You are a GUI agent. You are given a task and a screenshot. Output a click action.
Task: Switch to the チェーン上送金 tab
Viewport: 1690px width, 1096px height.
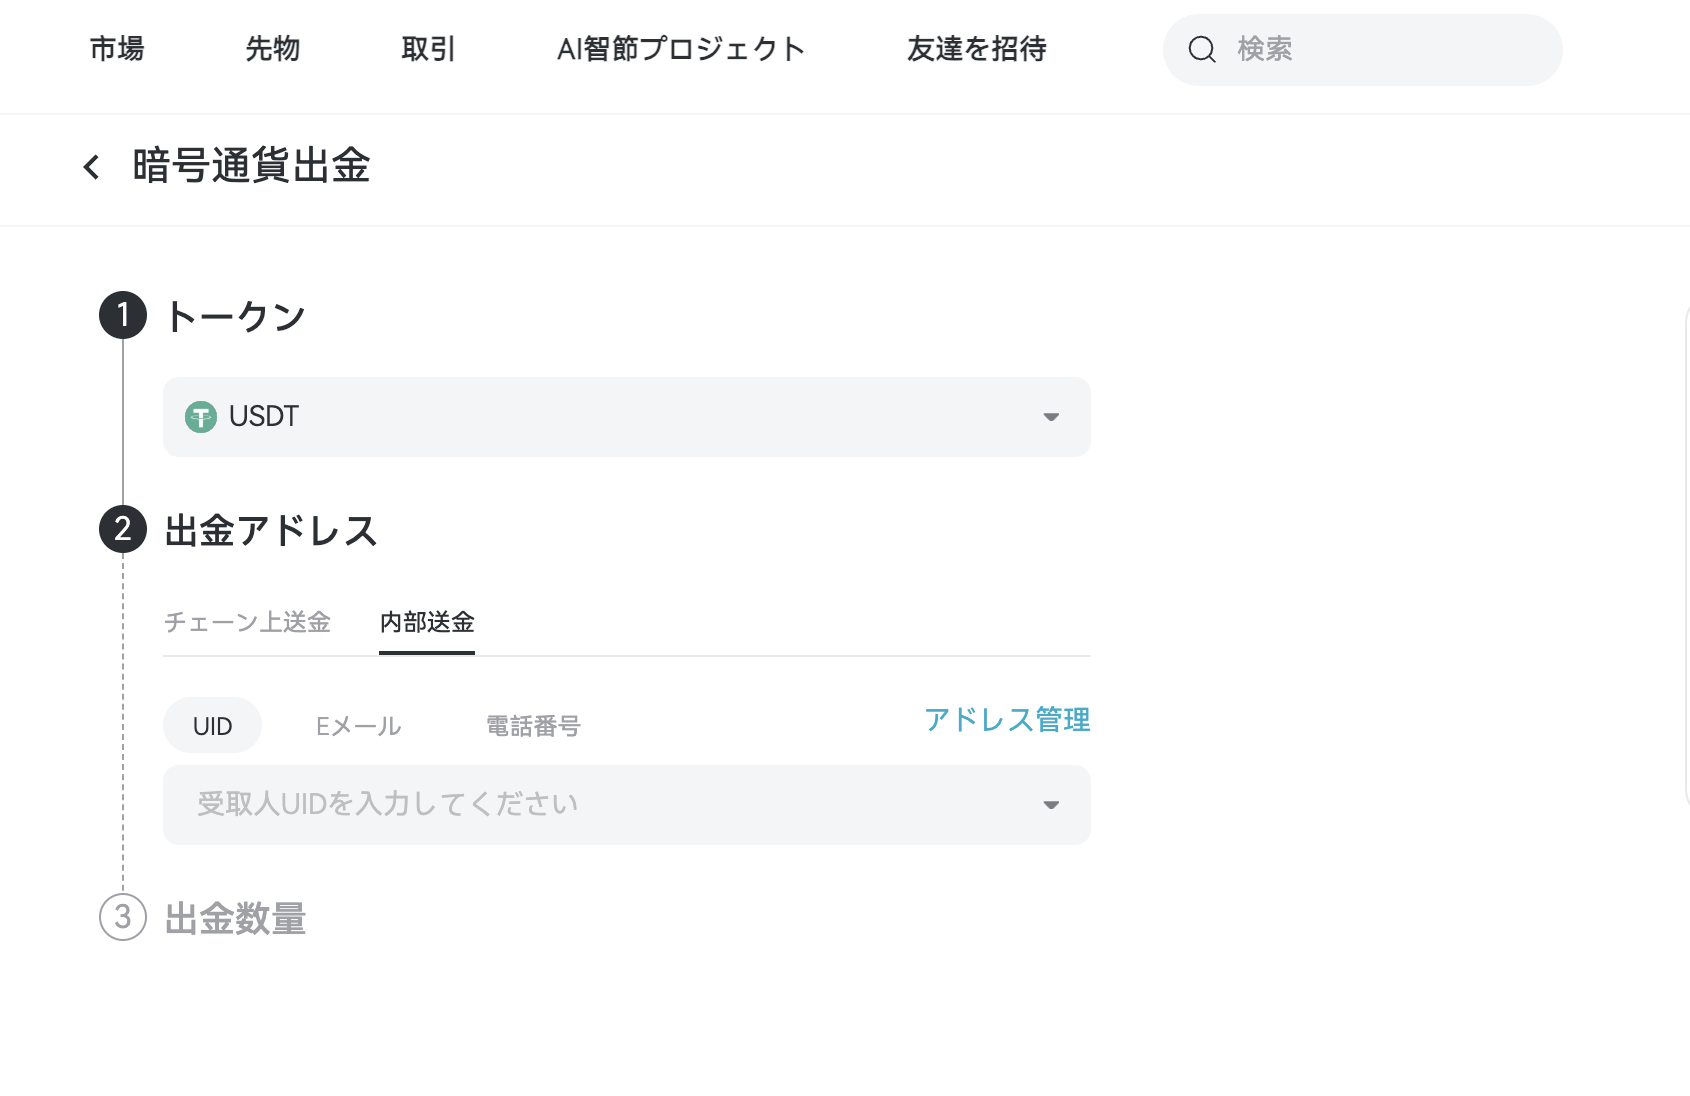248,622
